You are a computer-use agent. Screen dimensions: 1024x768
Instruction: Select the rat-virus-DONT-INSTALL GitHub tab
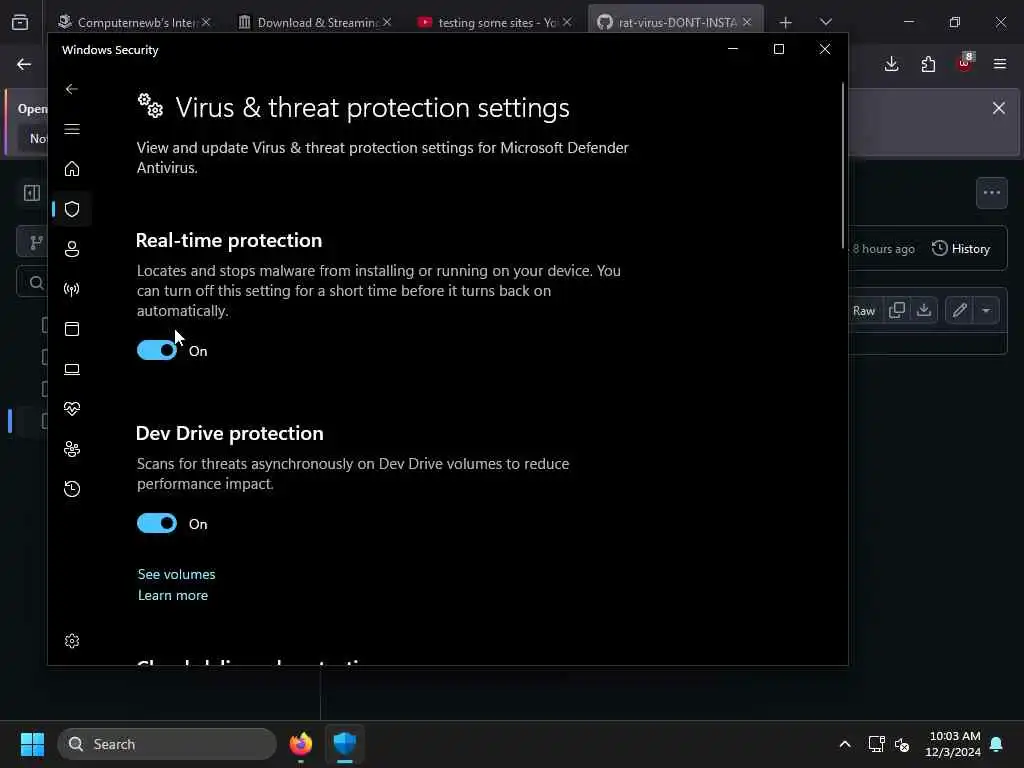pos(675,22)
